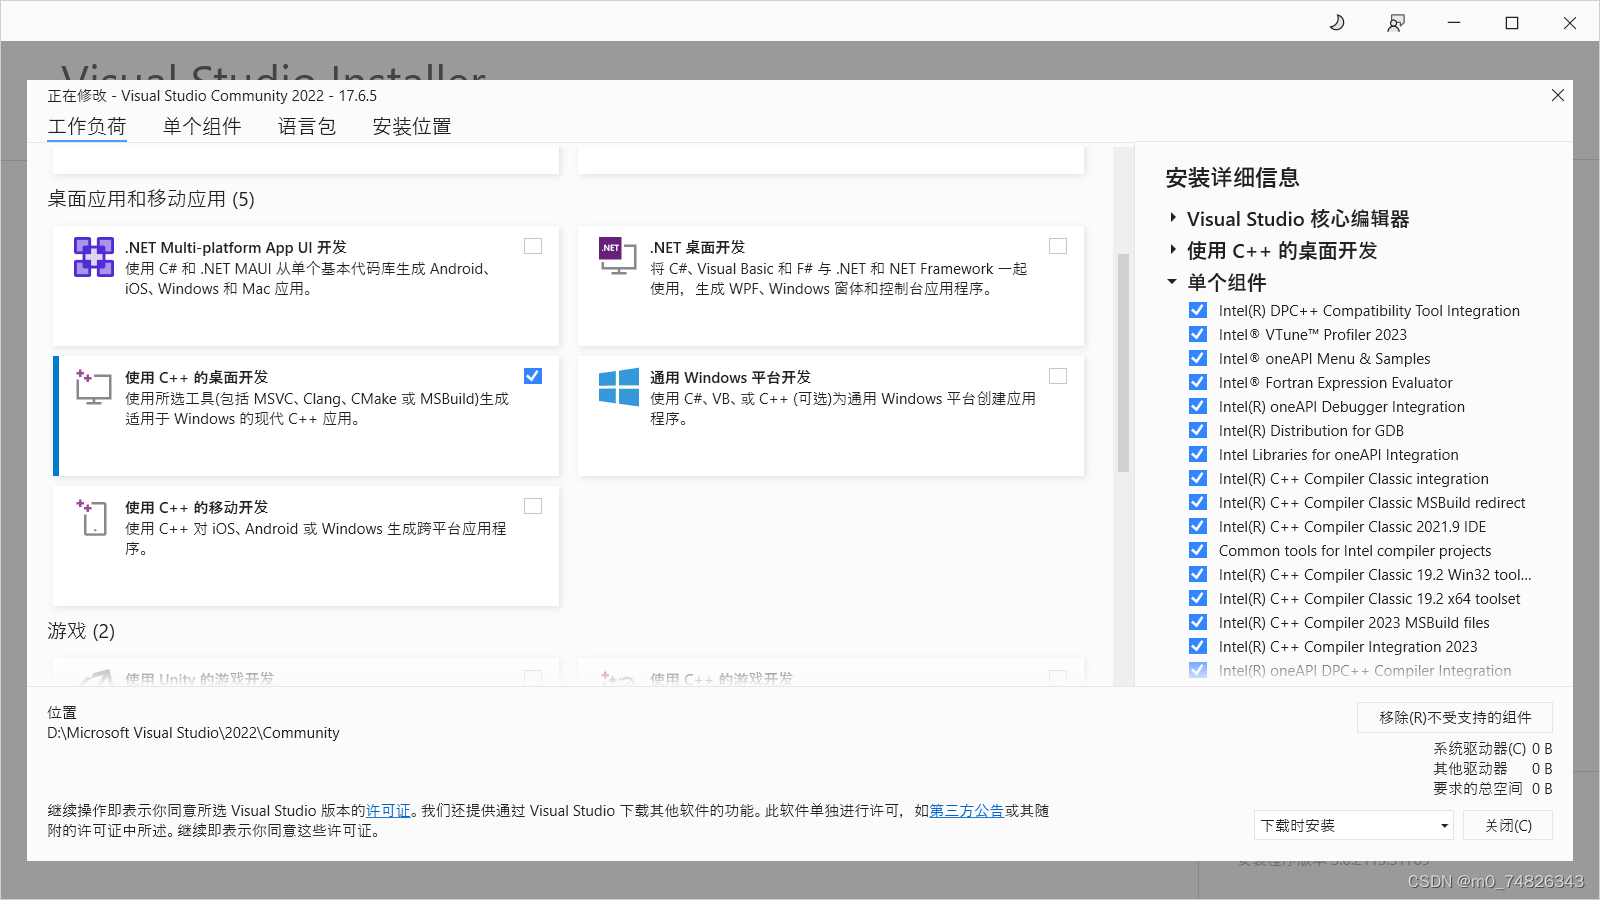
Task: Uncheck Intel C++ Compiler Classic 19.2 x64 toolset
Action: click(x=1198, y=598)
